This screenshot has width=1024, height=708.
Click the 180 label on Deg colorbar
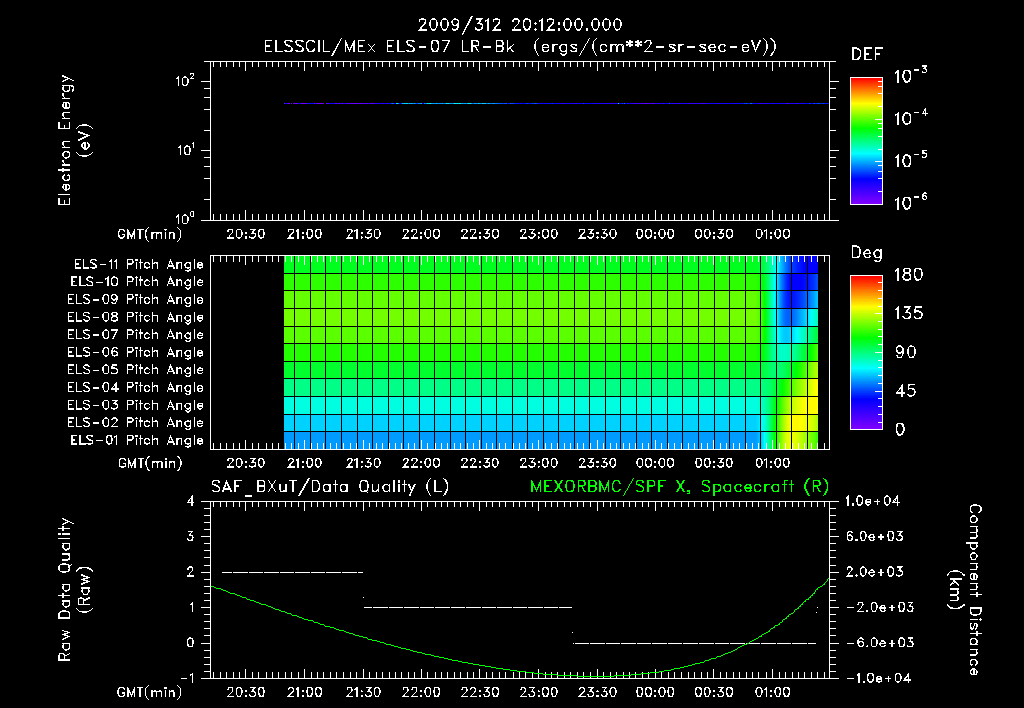(909, 275)
